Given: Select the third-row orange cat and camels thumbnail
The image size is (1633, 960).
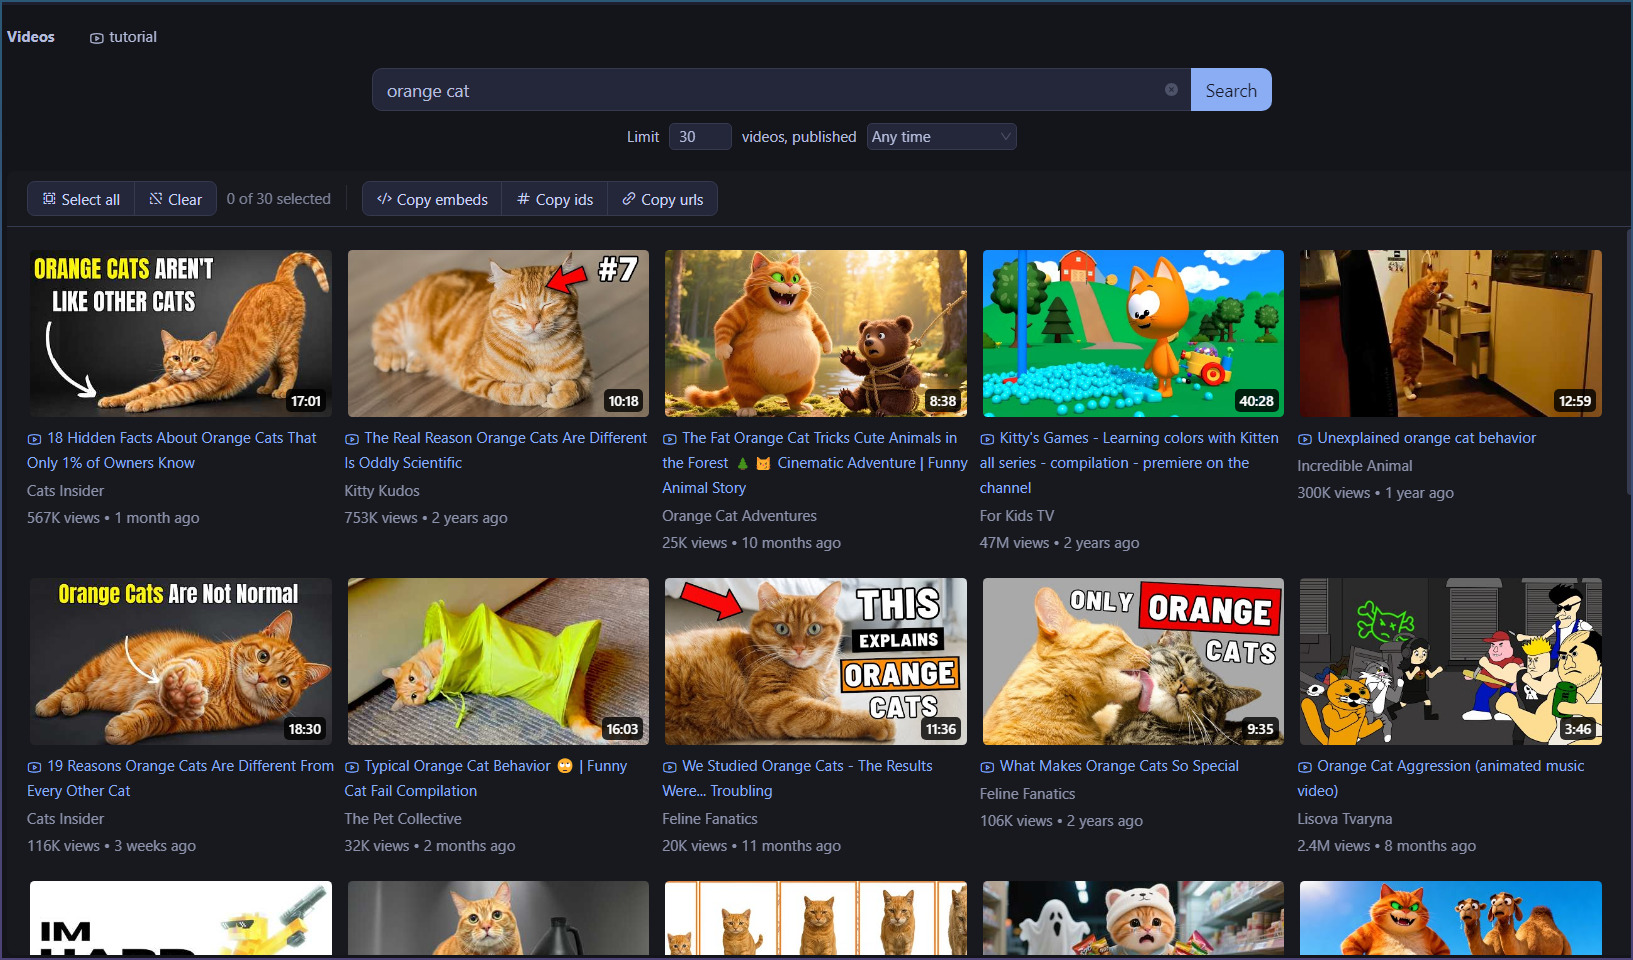Looking at the screenshot, I should pos(1451,918).
